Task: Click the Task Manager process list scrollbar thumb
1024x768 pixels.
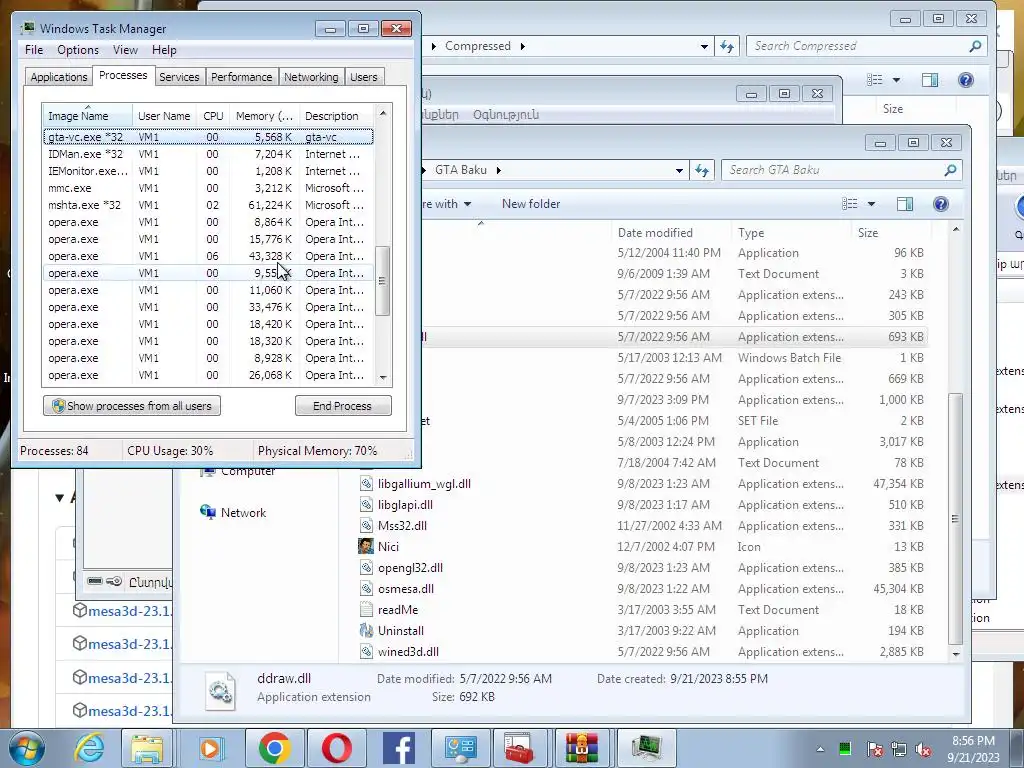Action: coord(383,281)
